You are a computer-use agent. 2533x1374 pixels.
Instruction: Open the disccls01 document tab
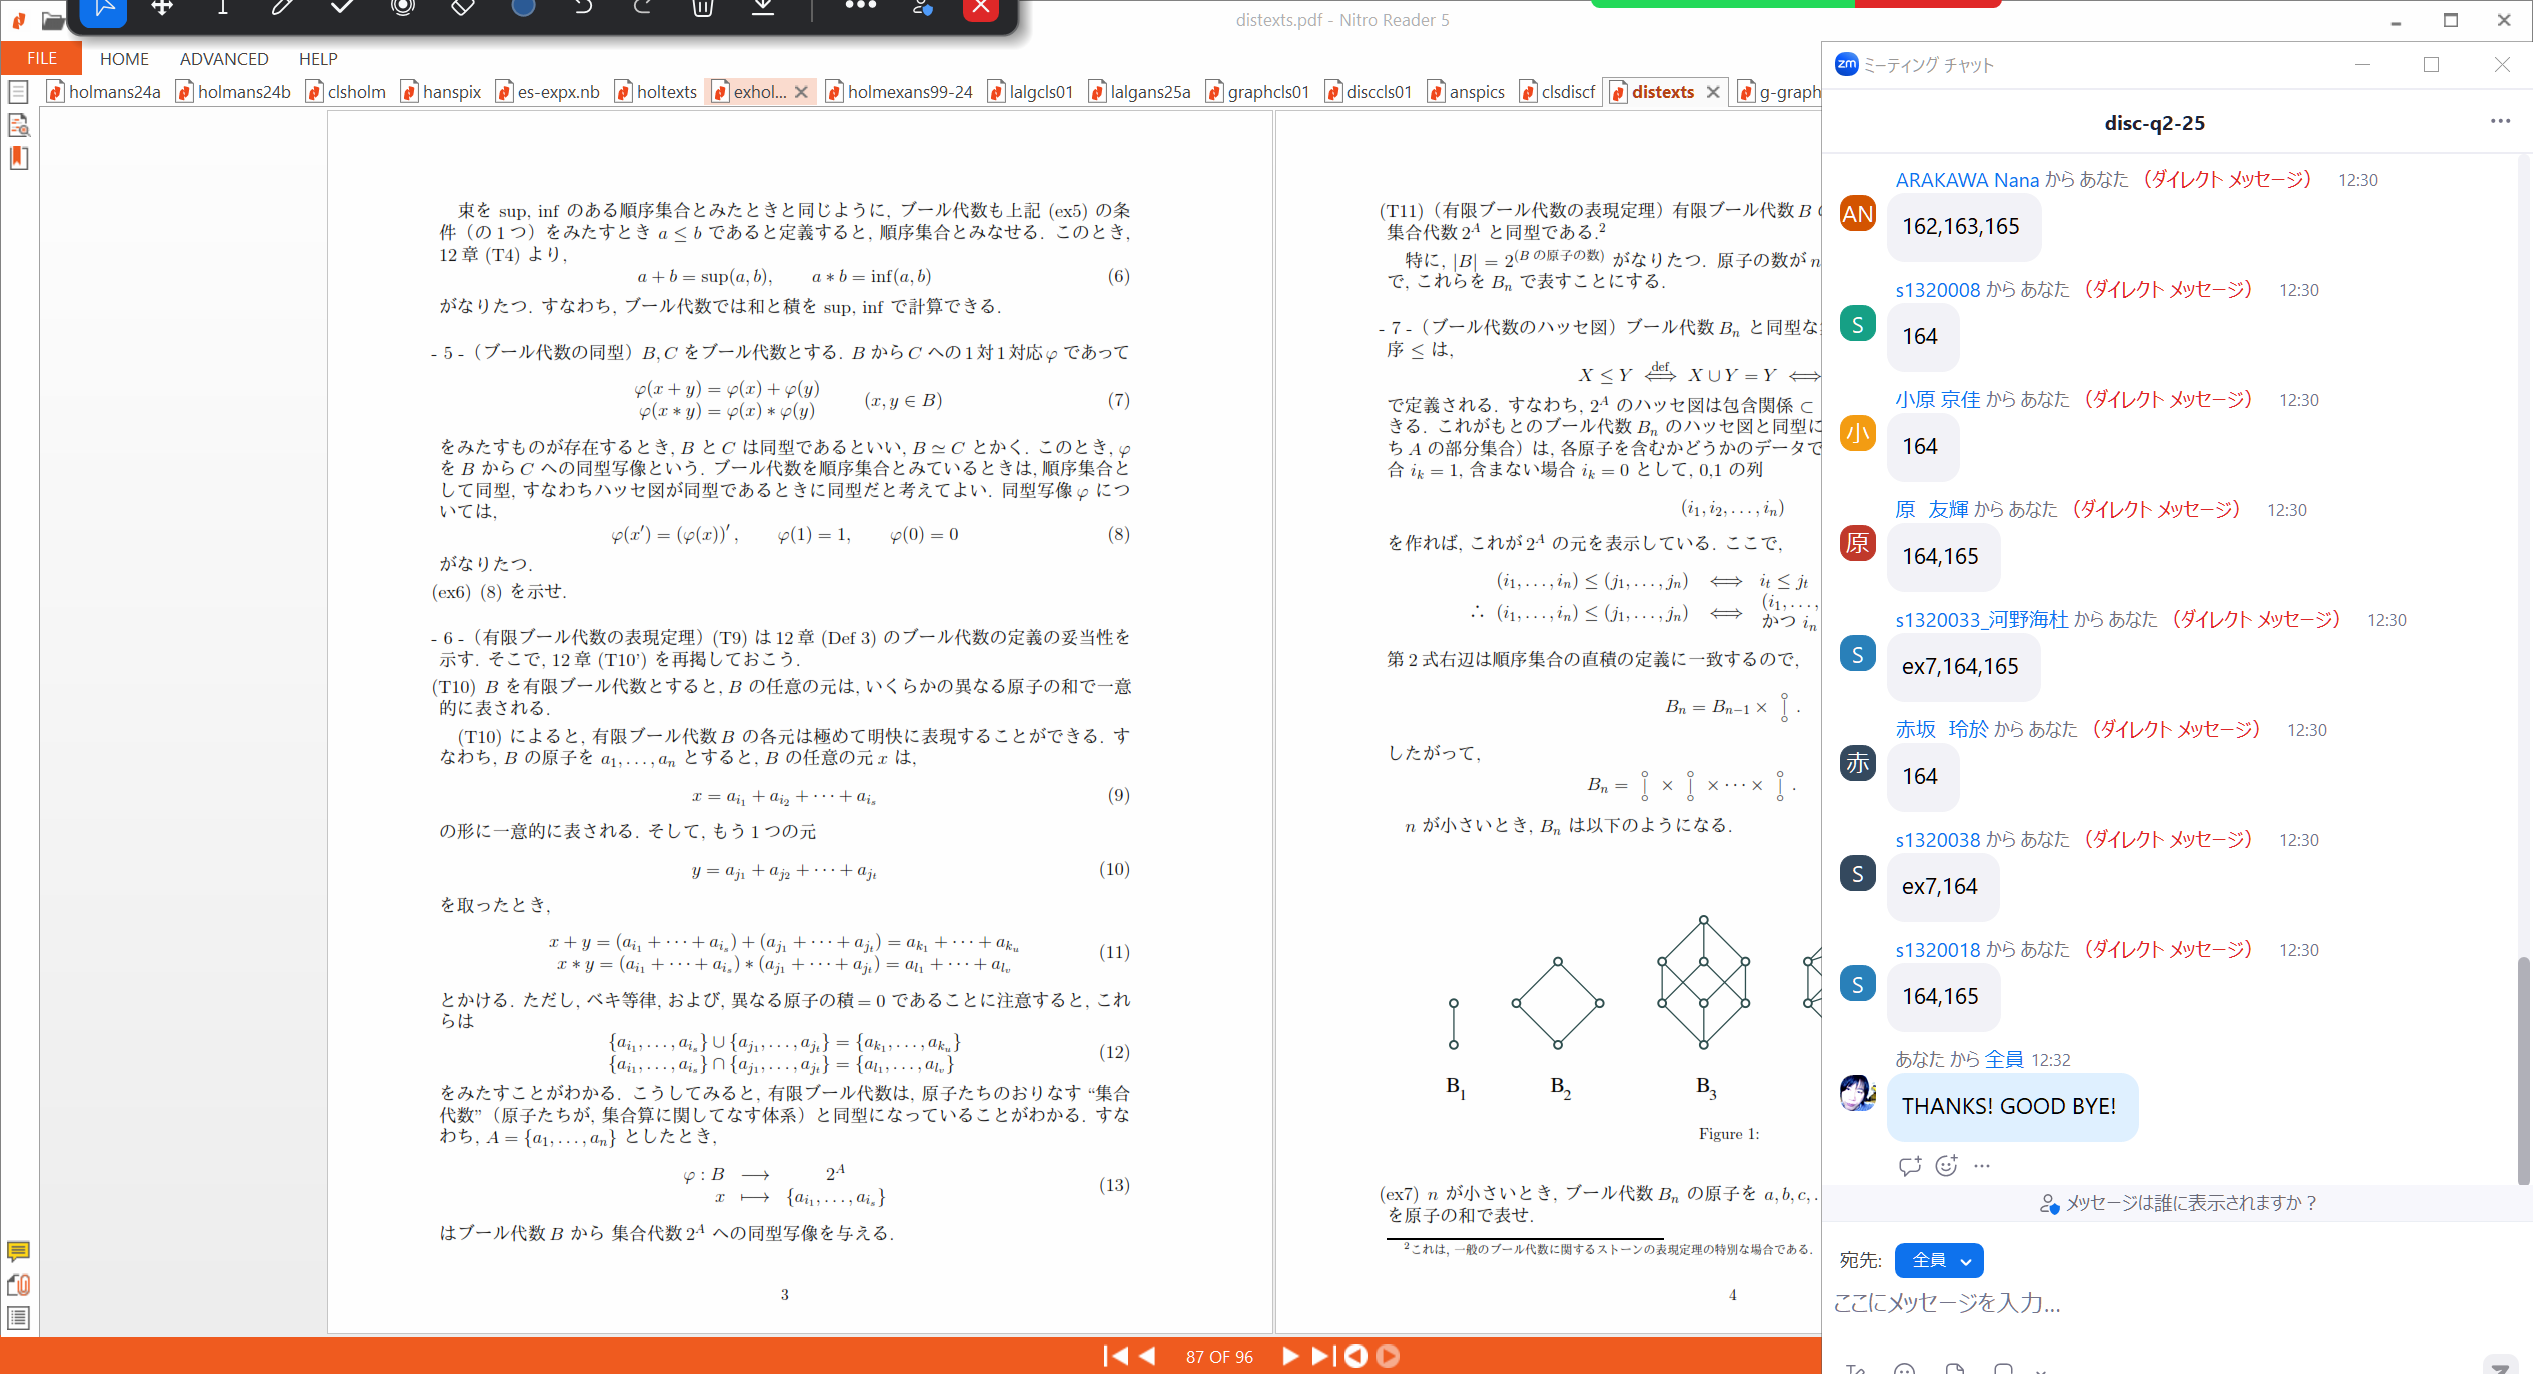pyautogui.click(x=1369, y=92)
